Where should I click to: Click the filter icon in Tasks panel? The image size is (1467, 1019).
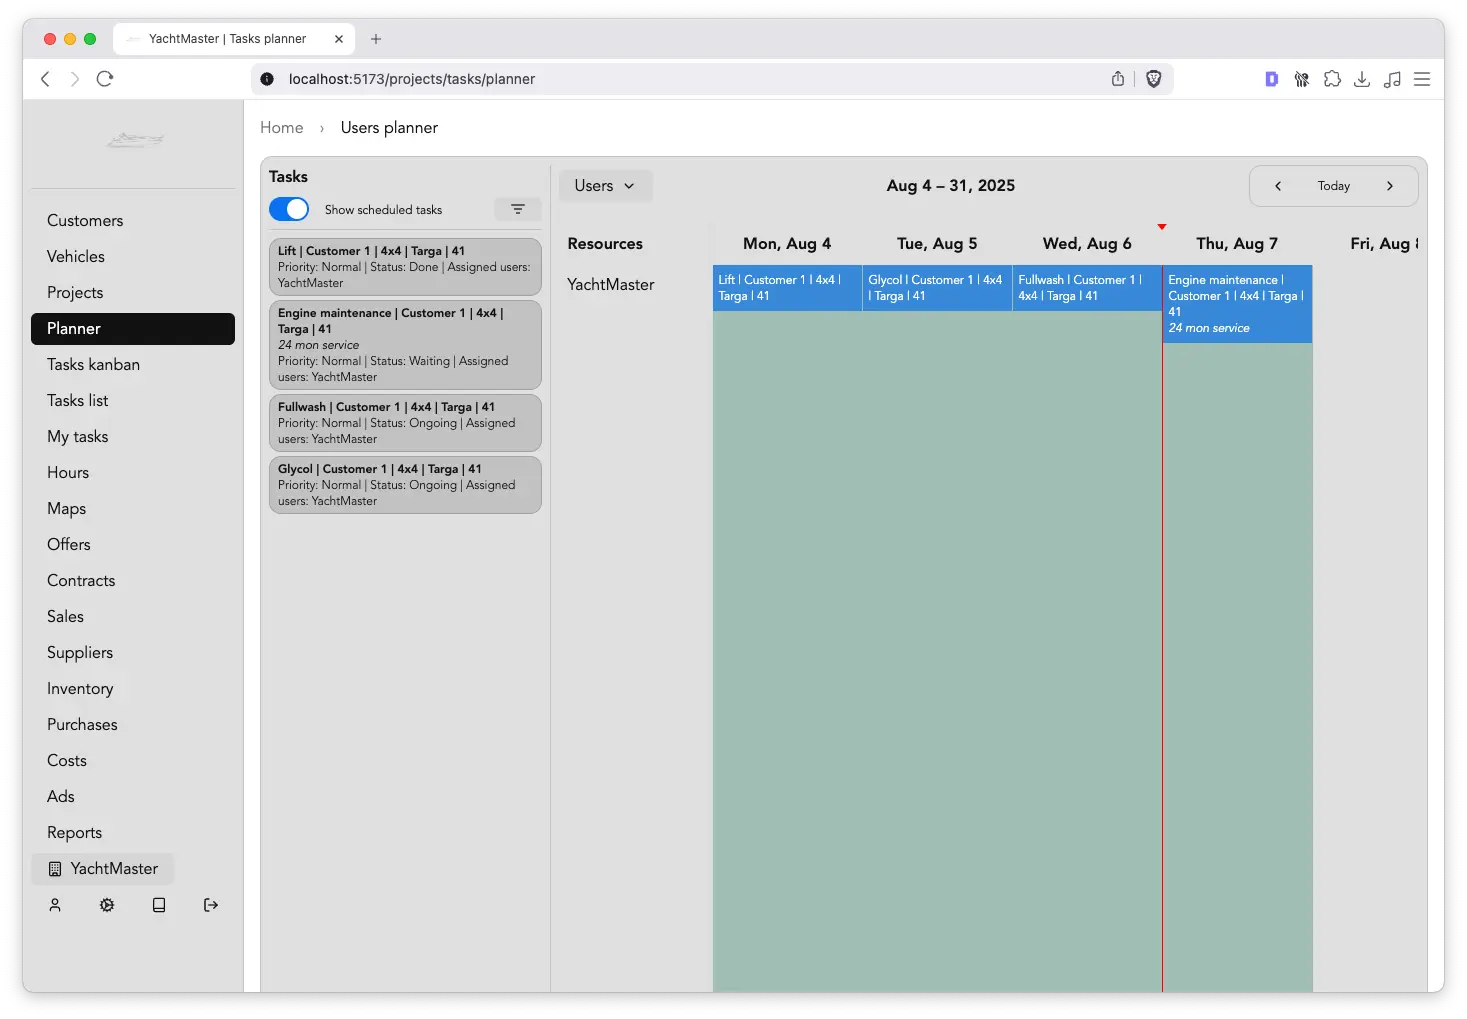point(517,209)
